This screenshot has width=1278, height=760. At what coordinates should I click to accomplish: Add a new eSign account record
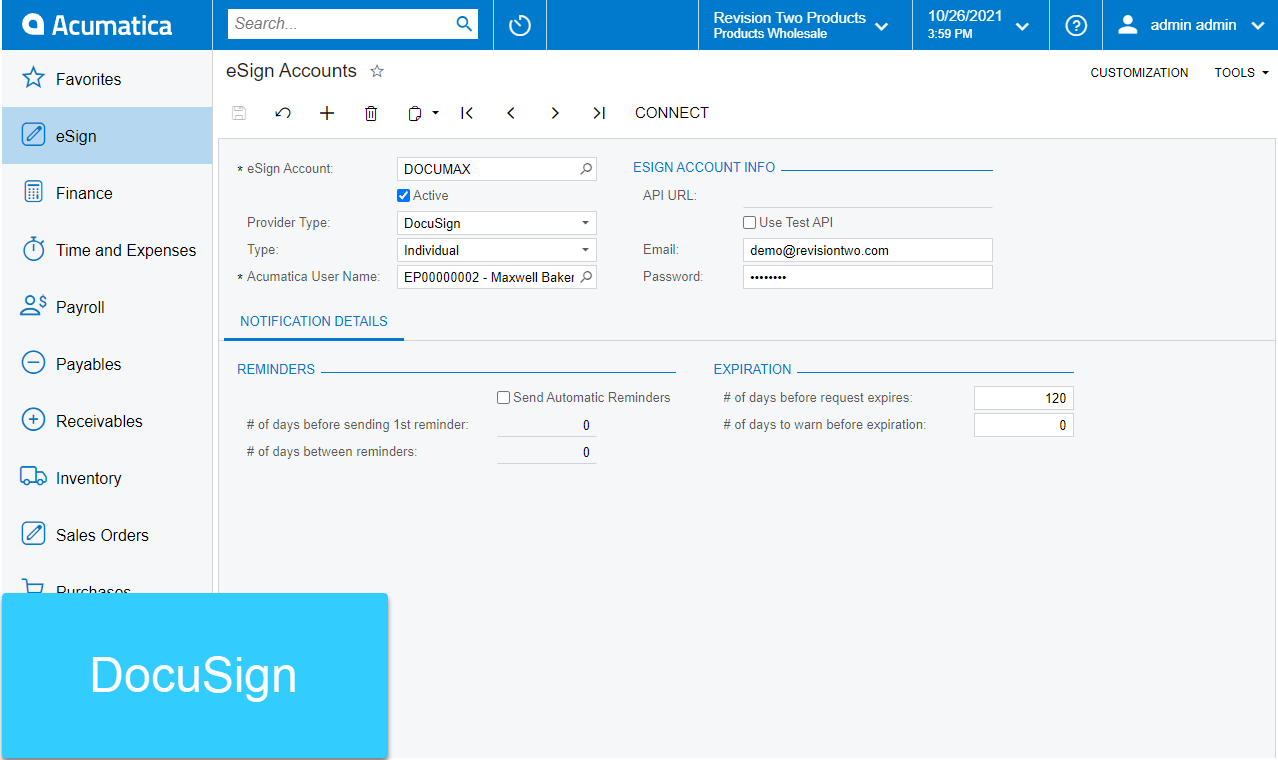coord(327,113)
